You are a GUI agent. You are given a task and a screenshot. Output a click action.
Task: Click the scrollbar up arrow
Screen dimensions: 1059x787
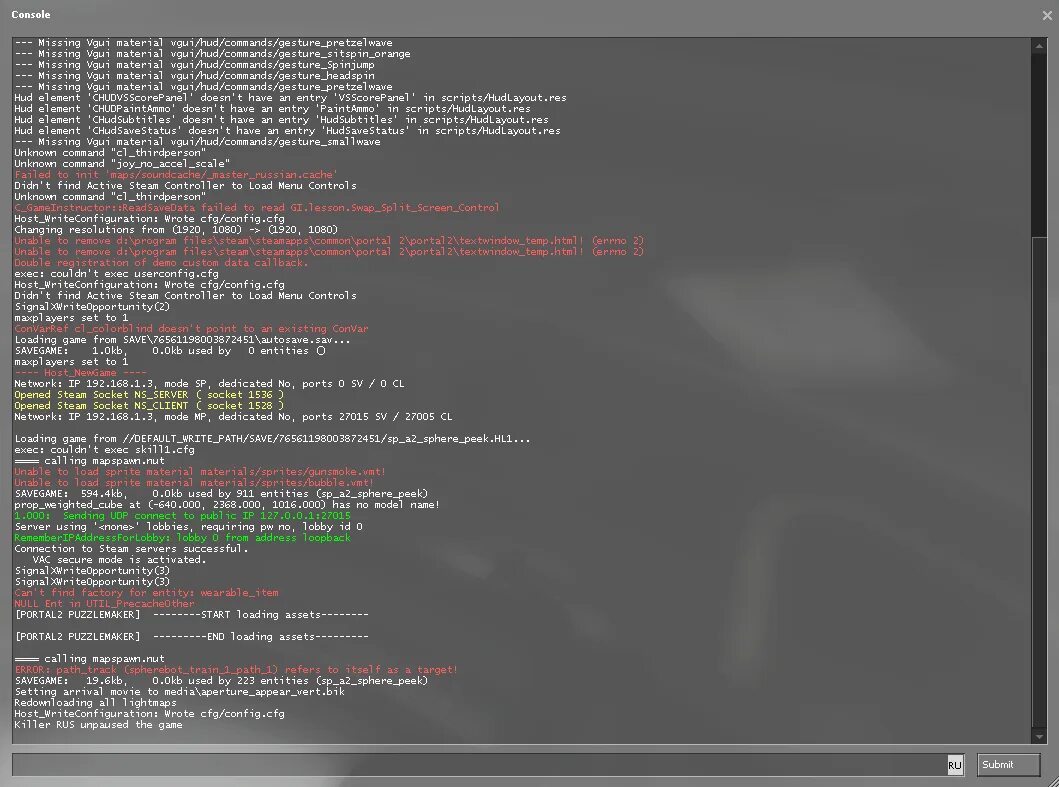coord(1039,45)
